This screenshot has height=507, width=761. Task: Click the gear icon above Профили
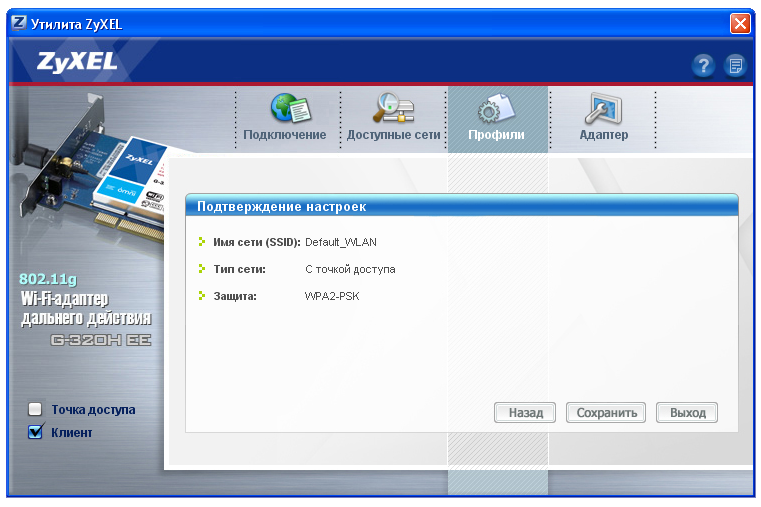496,109
